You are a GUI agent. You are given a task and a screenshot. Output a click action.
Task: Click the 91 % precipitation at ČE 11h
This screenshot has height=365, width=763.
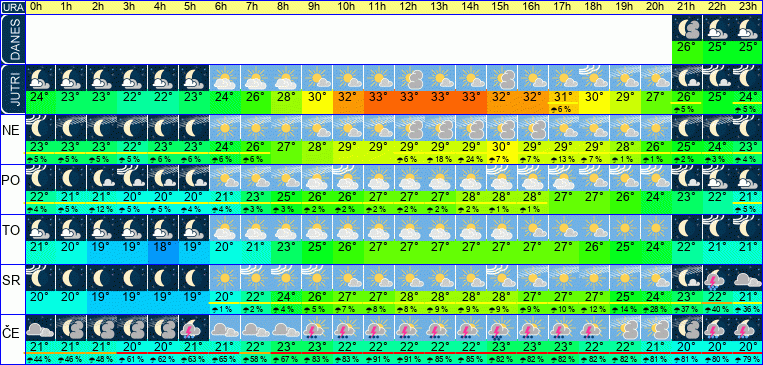point(379,360)
